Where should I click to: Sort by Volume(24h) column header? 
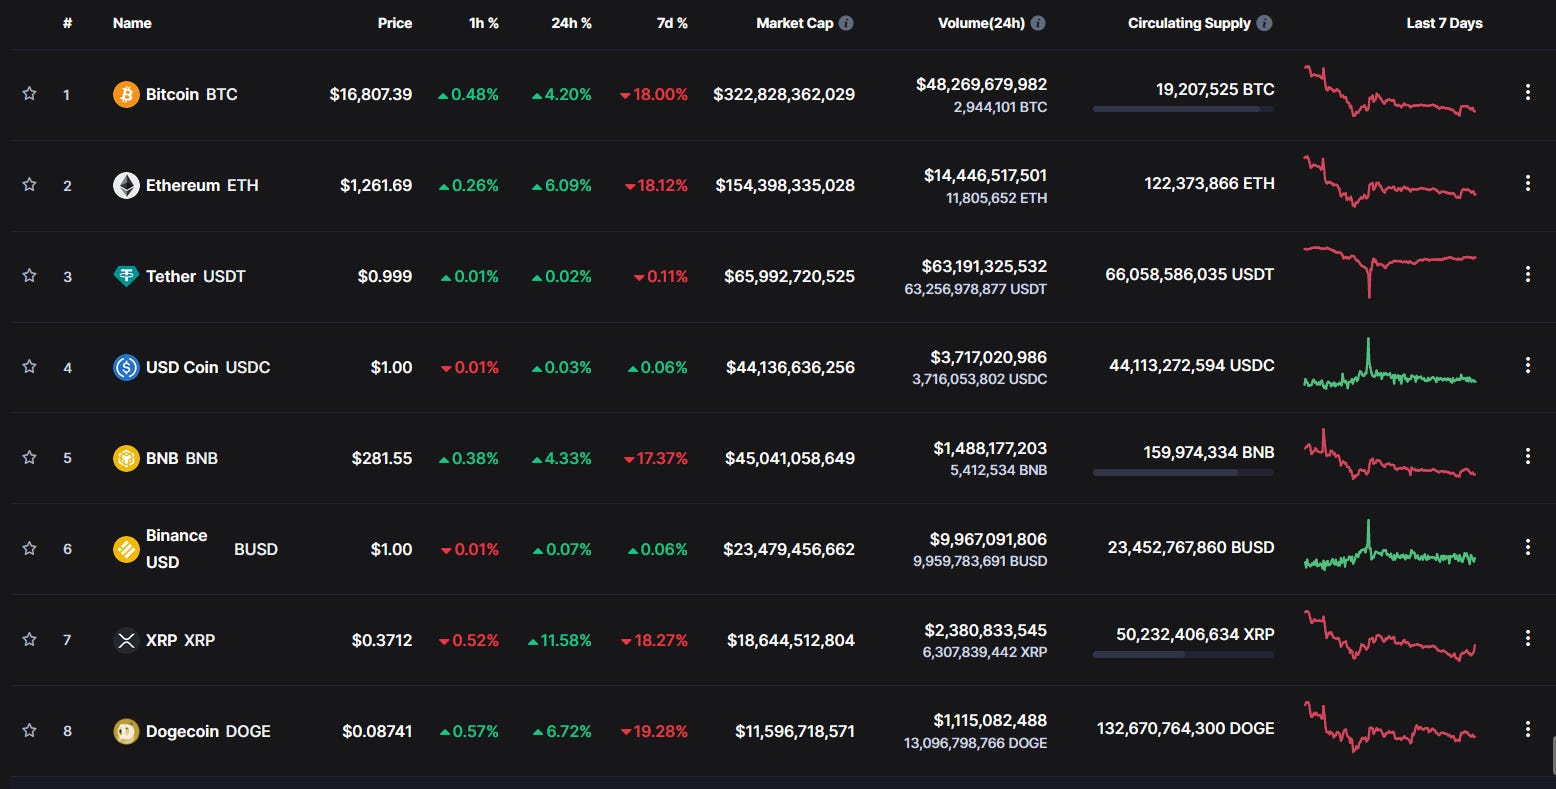[981, 23]
